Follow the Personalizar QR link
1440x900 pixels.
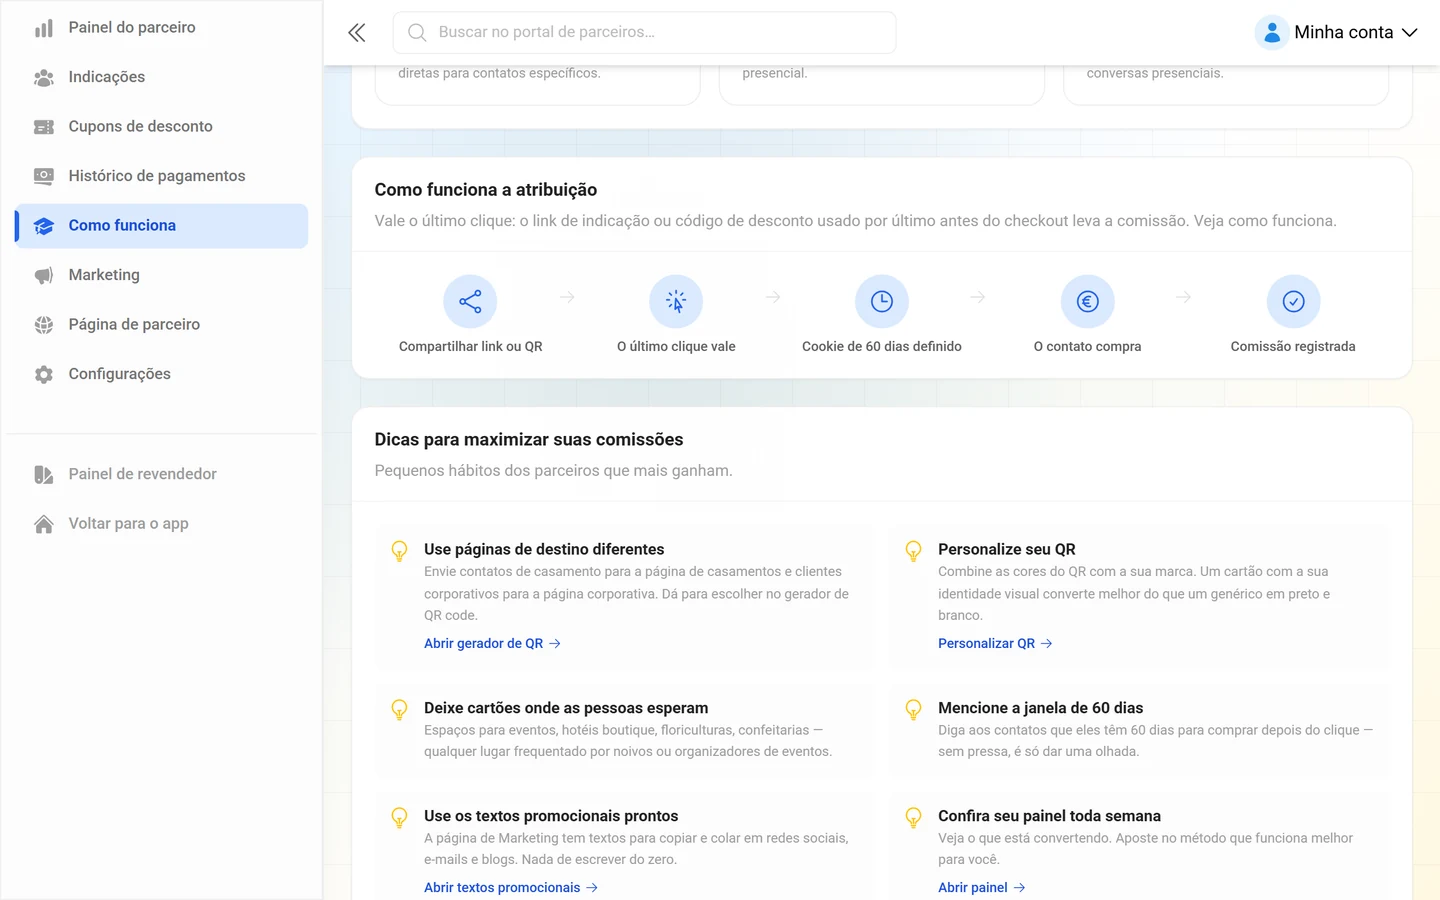pyautogui.click(x=995, y=644)
